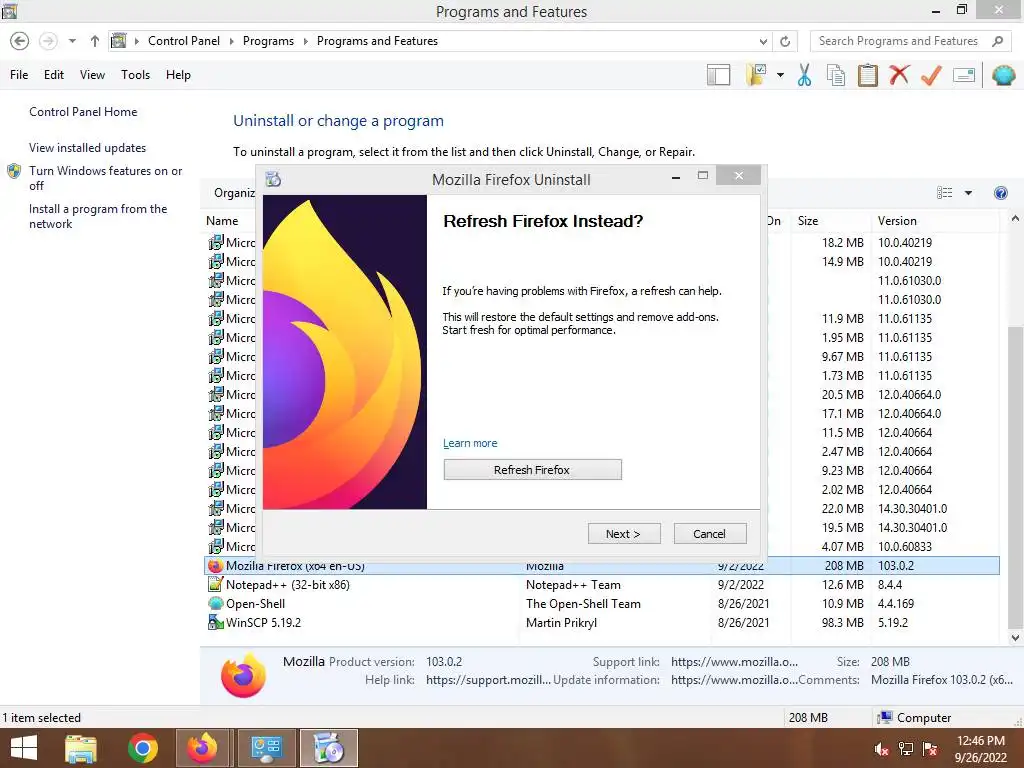Click the Copy toolbar icon
Screen dimensions: 1024x768
(836, 74)
